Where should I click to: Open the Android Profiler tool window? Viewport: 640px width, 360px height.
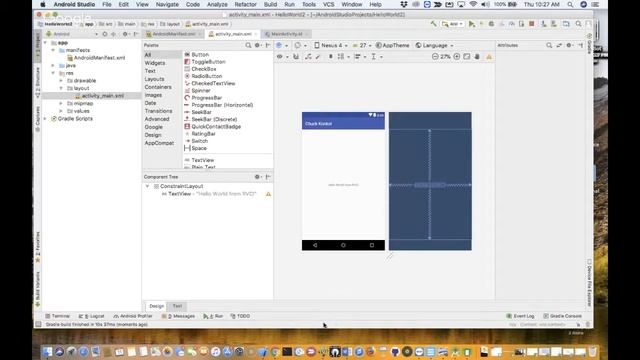(x=133, y=316)
